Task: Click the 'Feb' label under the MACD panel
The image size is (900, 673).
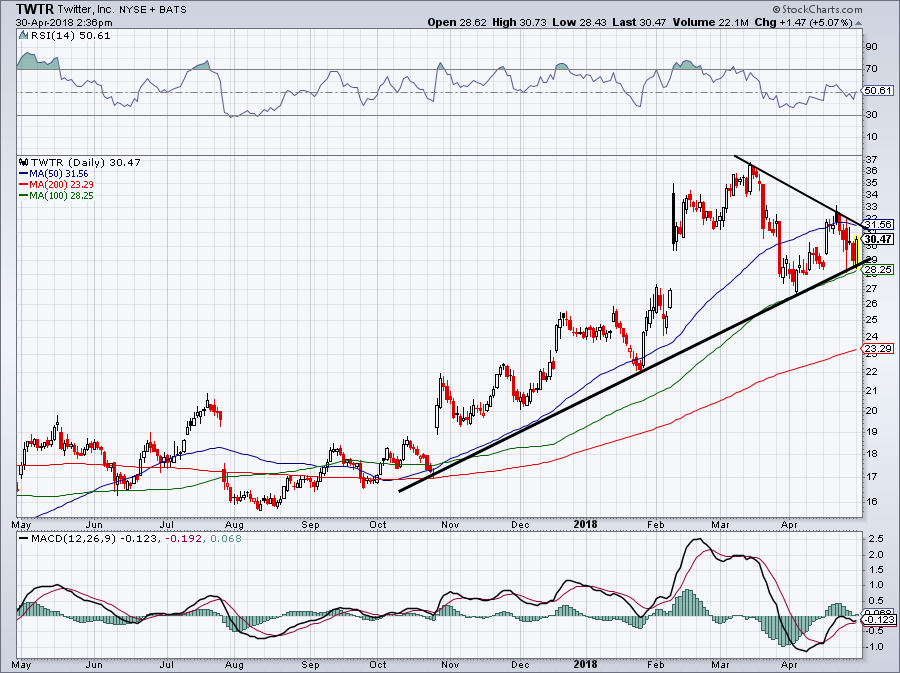Action: pyautogui.click(x=655, y=666)
